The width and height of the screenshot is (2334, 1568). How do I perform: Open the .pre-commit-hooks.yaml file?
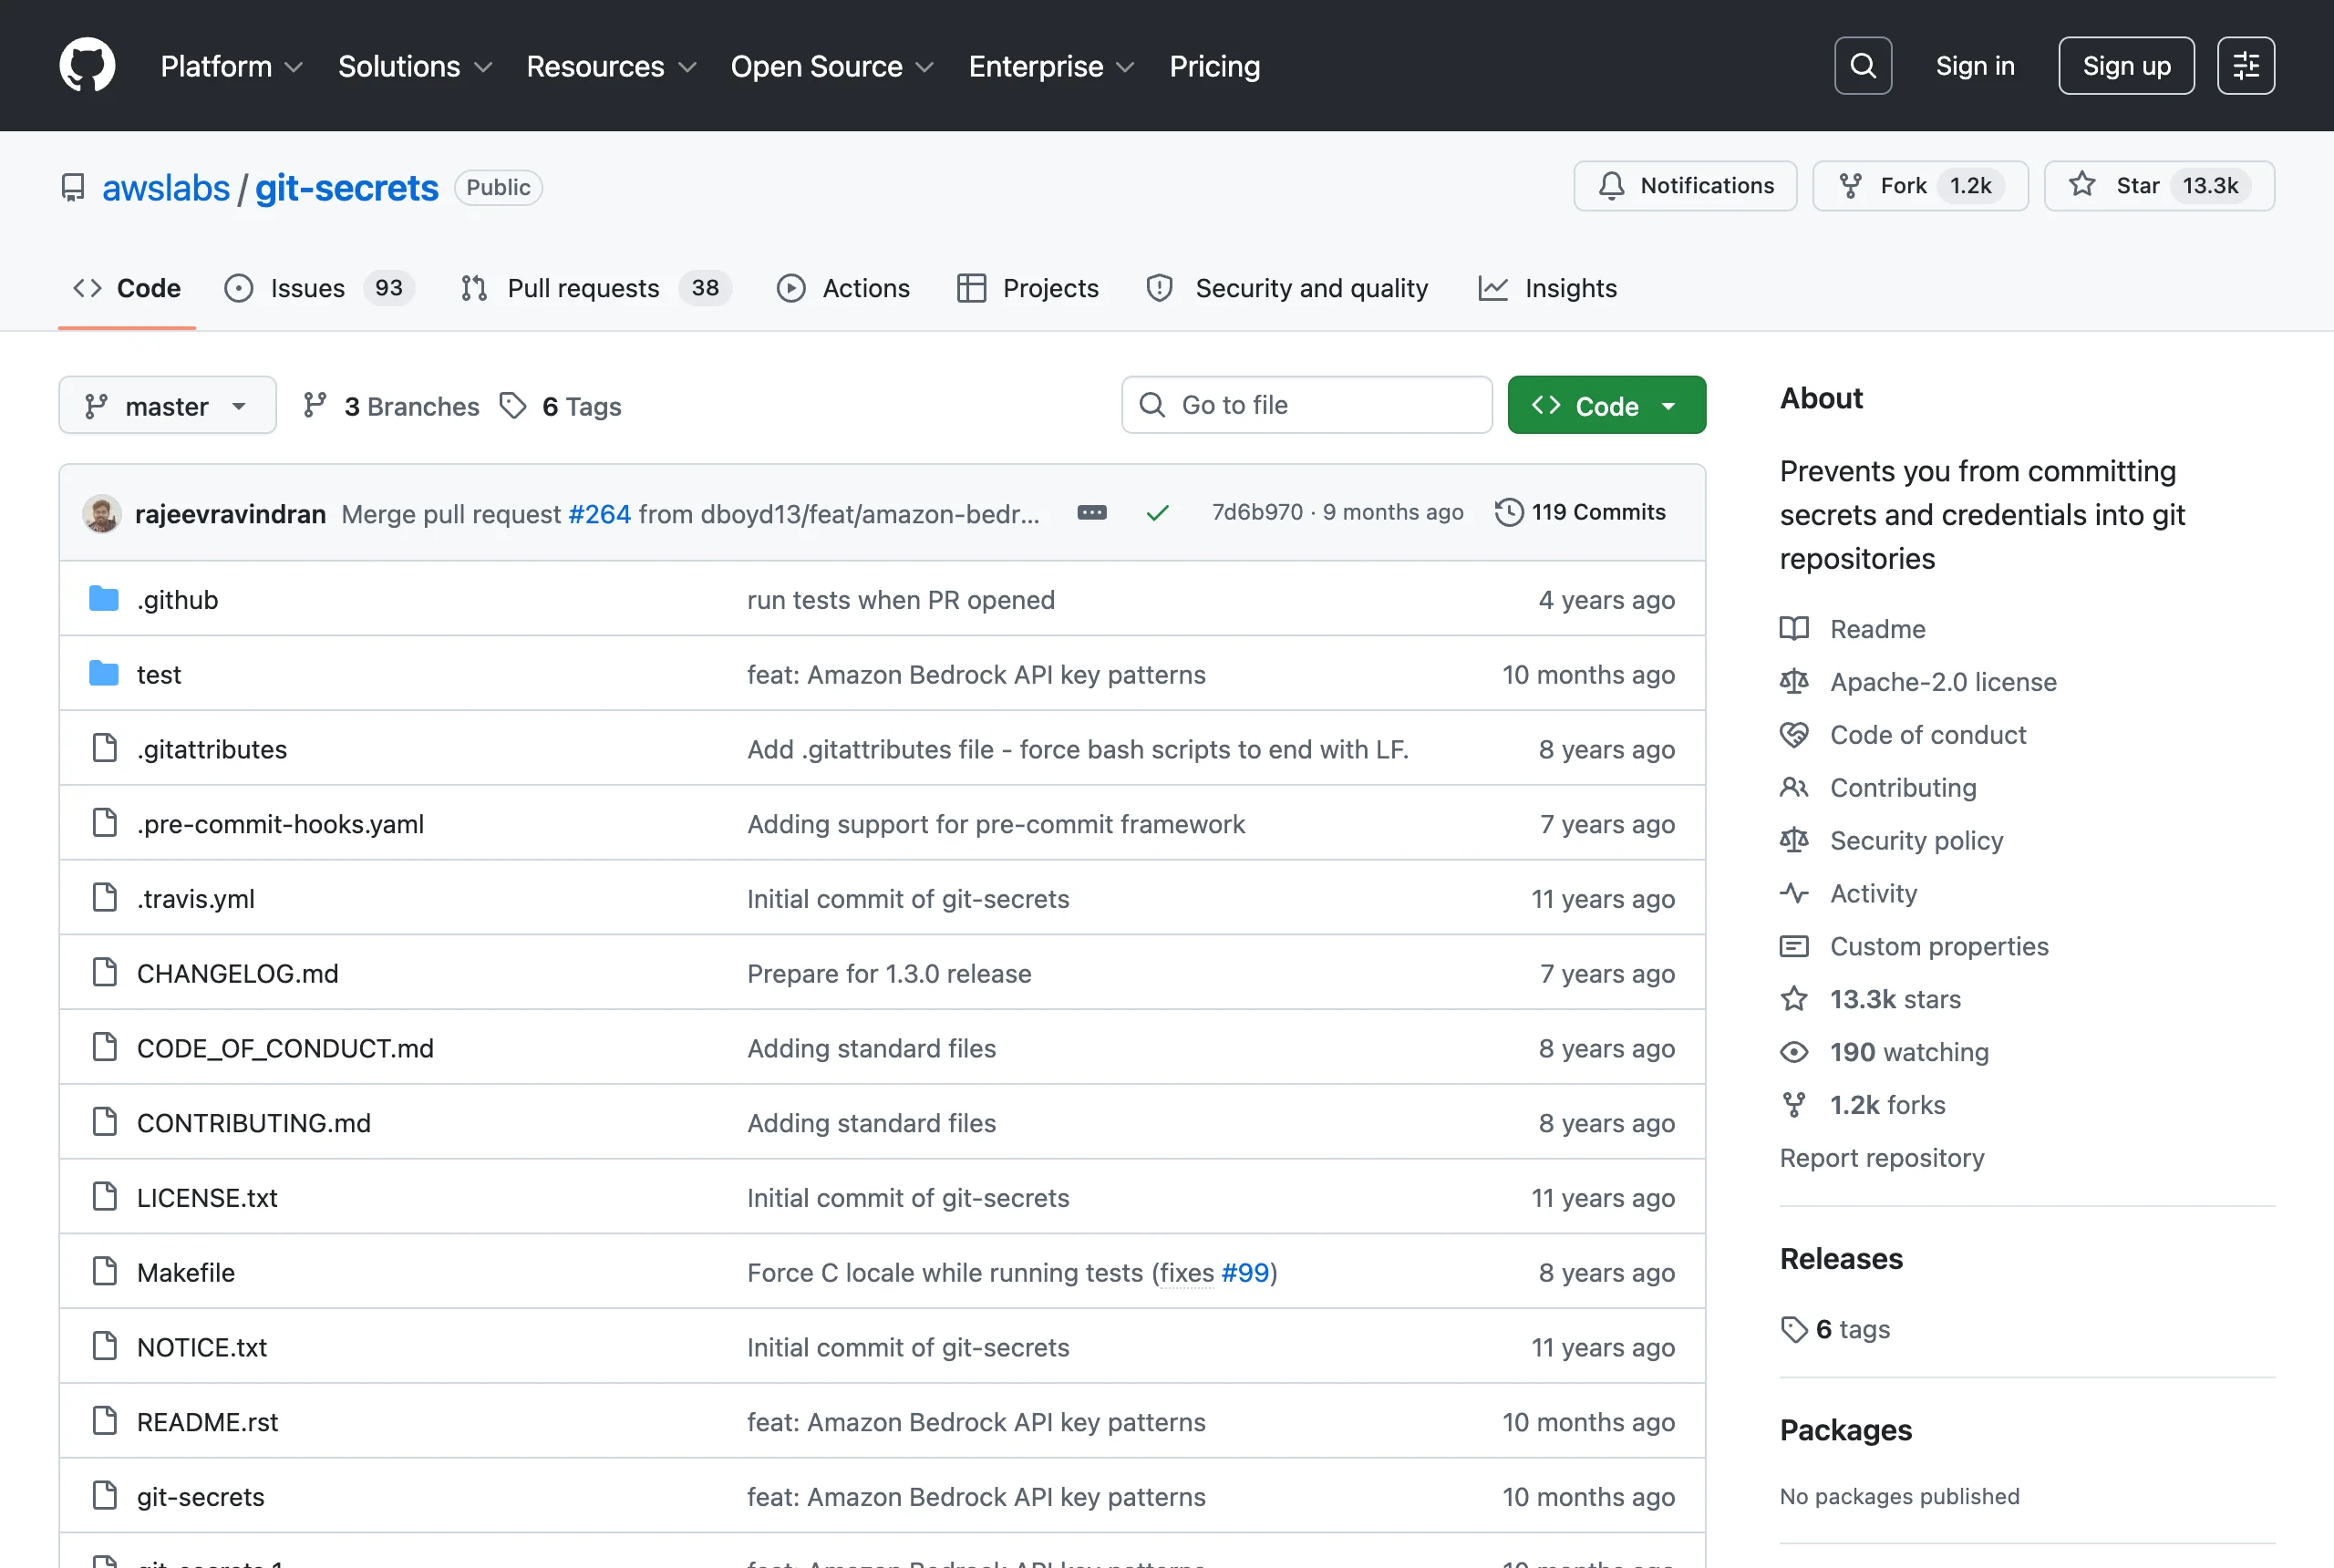pyautogui.click(x=280, y=824)
